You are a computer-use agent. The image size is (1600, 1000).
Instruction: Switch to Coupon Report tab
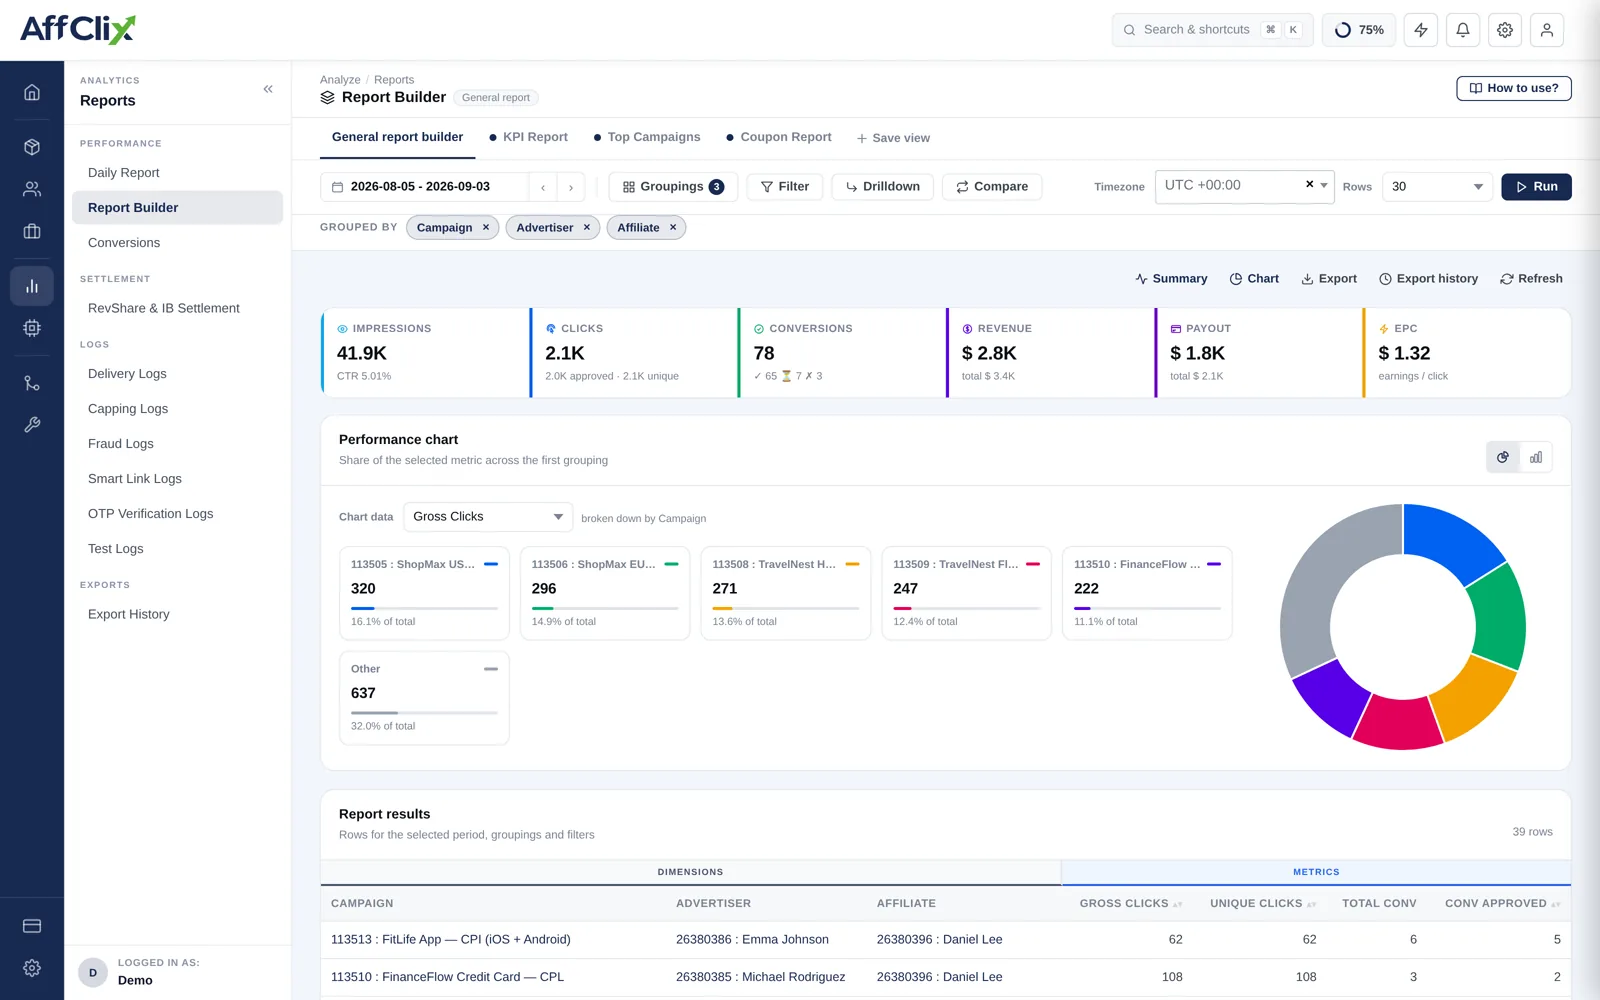tap(779, 137)
